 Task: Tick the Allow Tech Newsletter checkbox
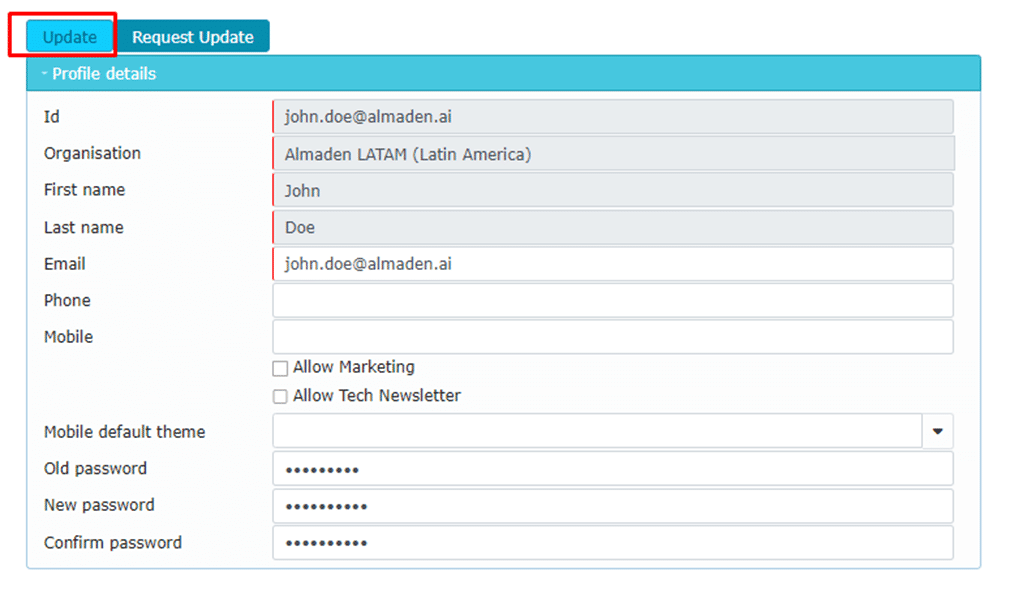tap(280, 396)
